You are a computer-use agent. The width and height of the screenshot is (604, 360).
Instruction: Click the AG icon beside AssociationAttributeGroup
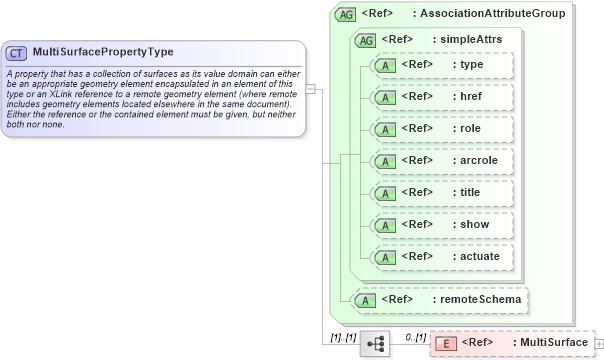pos(345,15)
